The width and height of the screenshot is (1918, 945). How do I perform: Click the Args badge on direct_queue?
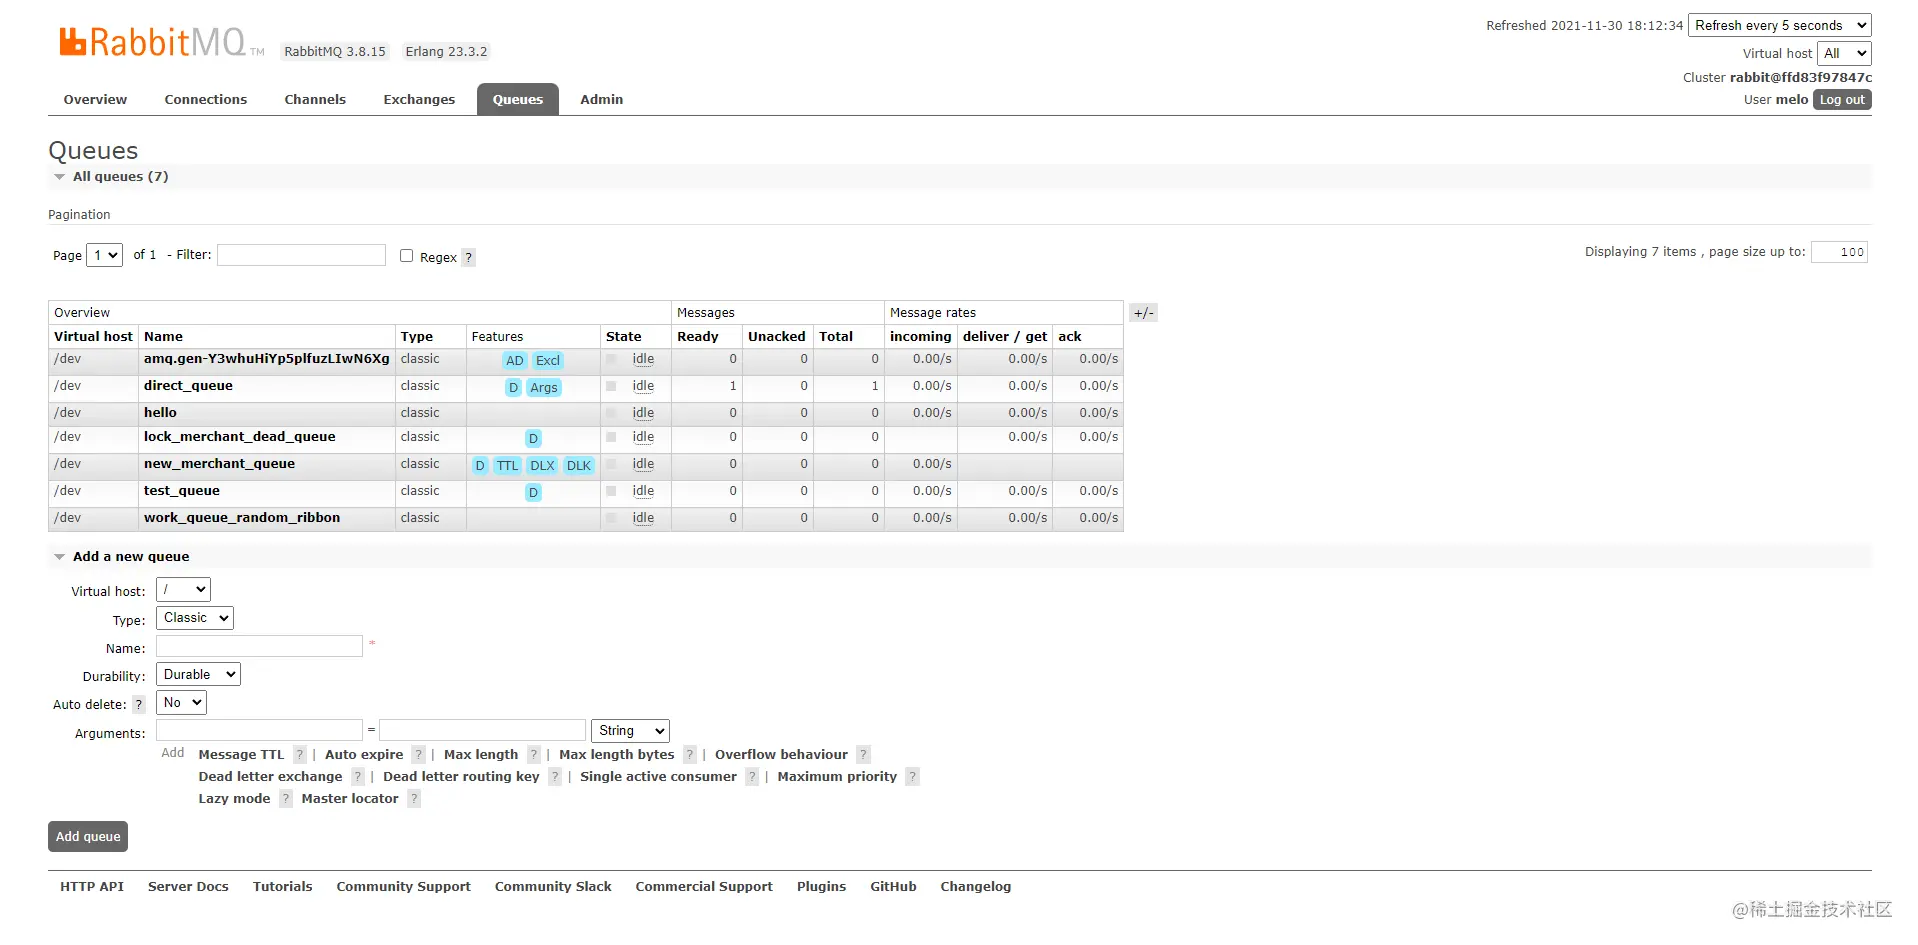click(x=544, y=388)
